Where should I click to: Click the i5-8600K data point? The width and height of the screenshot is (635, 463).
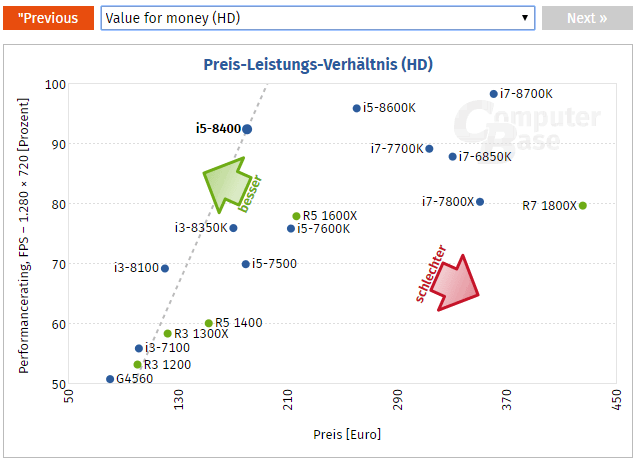(x=356, y=108)
